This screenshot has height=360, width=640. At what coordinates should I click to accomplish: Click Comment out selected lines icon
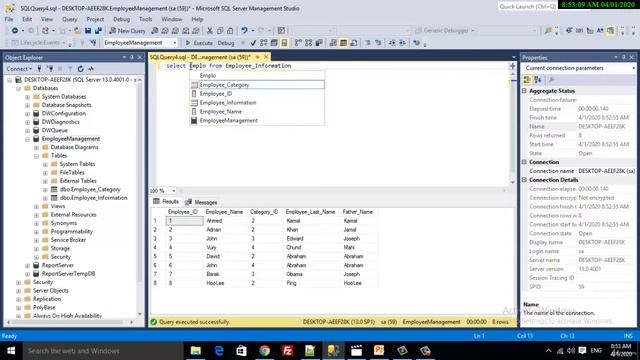tap(368, 43)
